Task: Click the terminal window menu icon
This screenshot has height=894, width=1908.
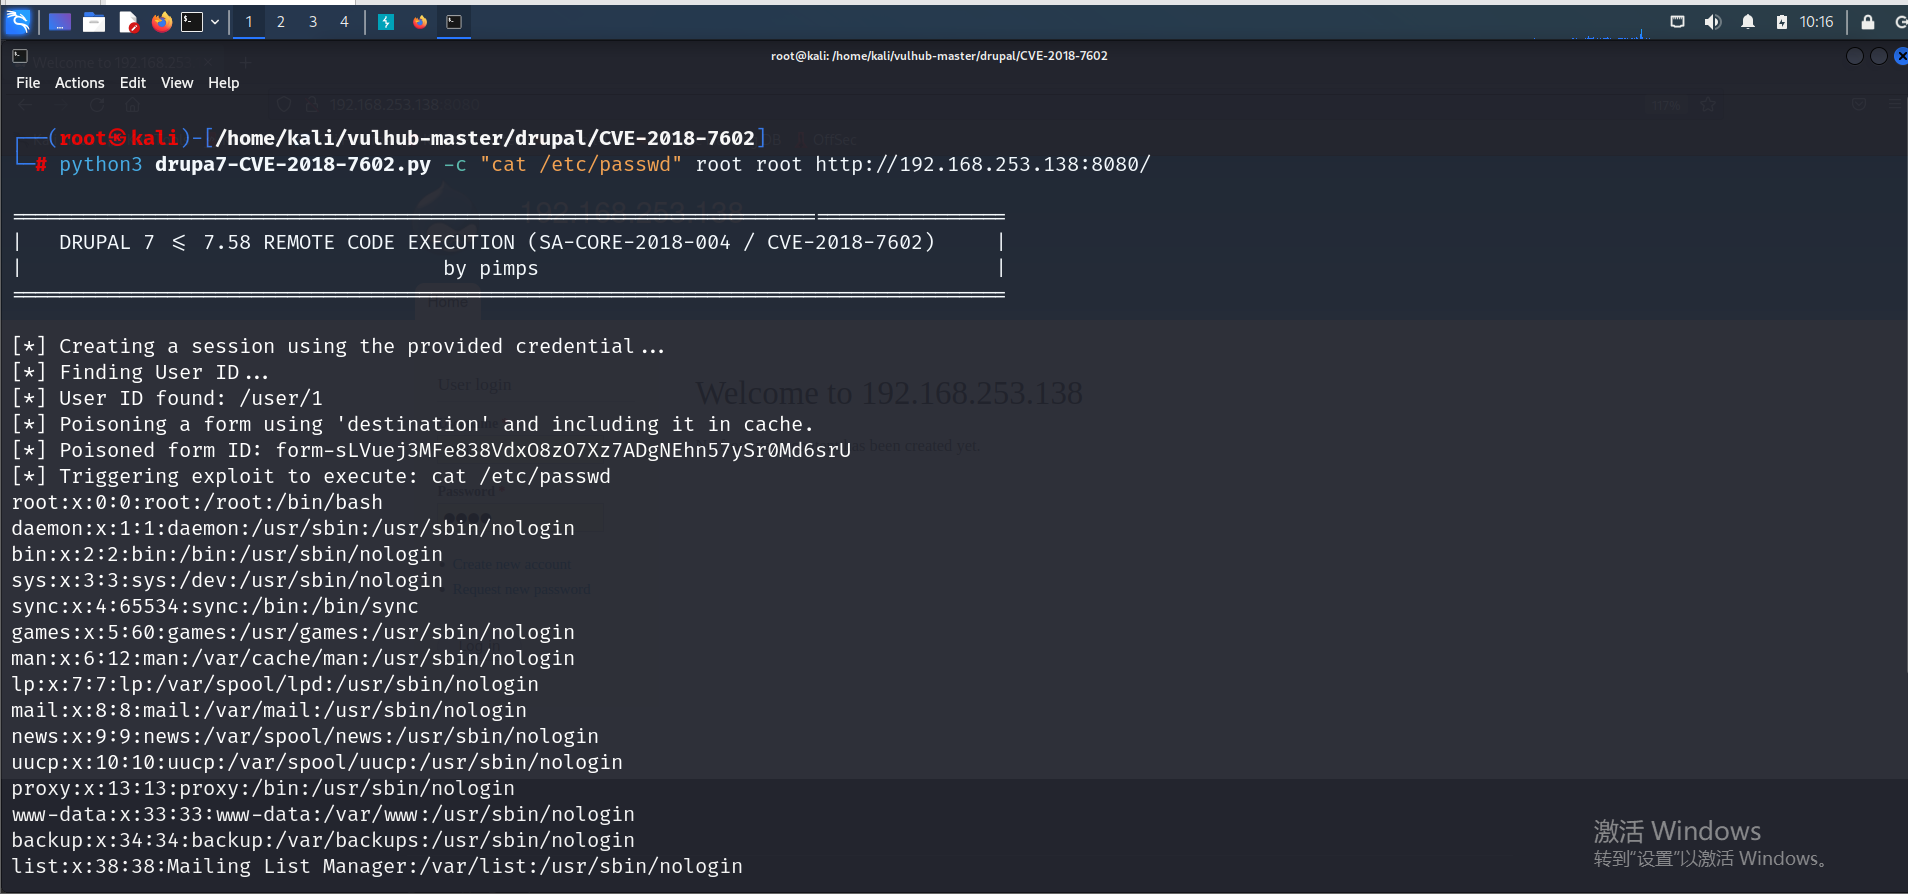Action: pyautogui.click(x=20, y=56)
